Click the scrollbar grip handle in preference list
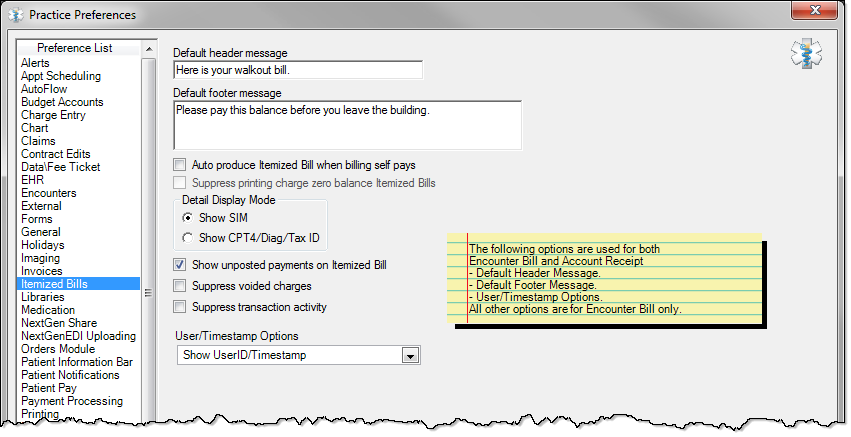 (x=149, y=293)
